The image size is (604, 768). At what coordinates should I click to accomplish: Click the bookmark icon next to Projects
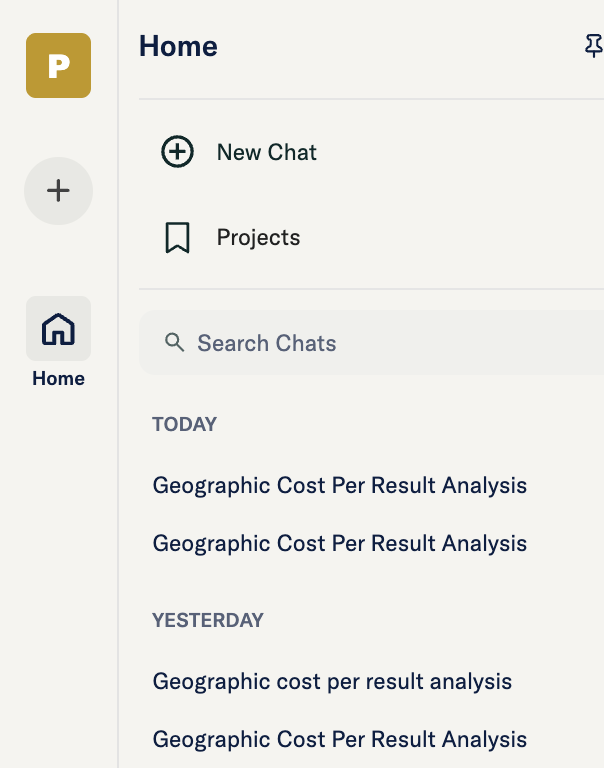[x=177, y=238]
